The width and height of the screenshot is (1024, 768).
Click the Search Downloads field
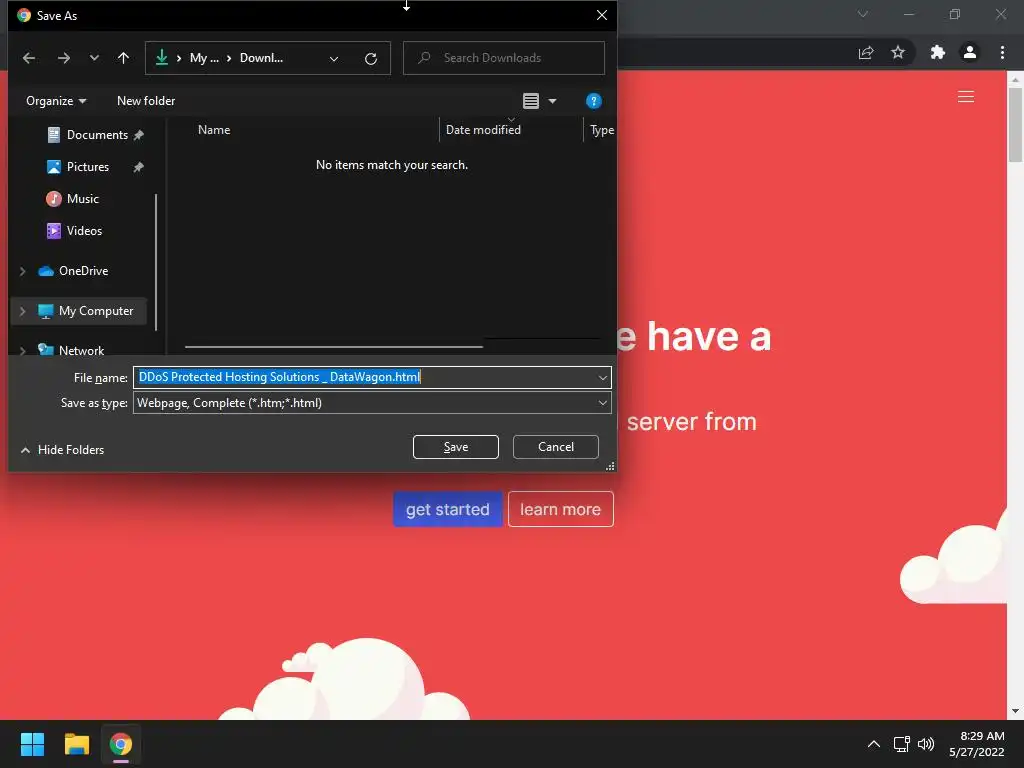point(504,58)
